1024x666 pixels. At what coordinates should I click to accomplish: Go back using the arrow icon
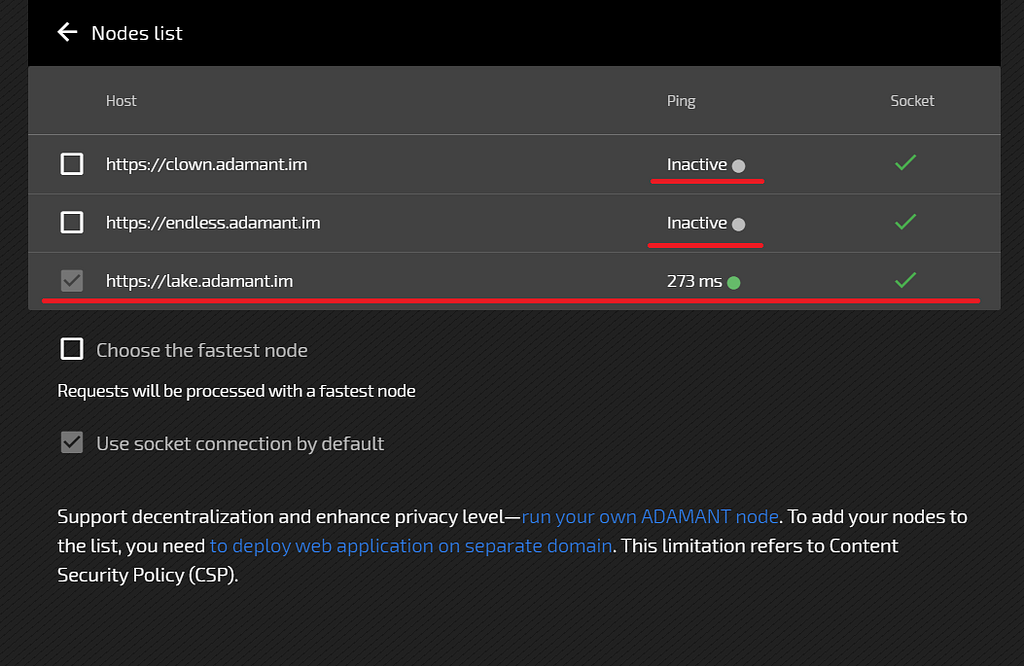coord(67,32)
